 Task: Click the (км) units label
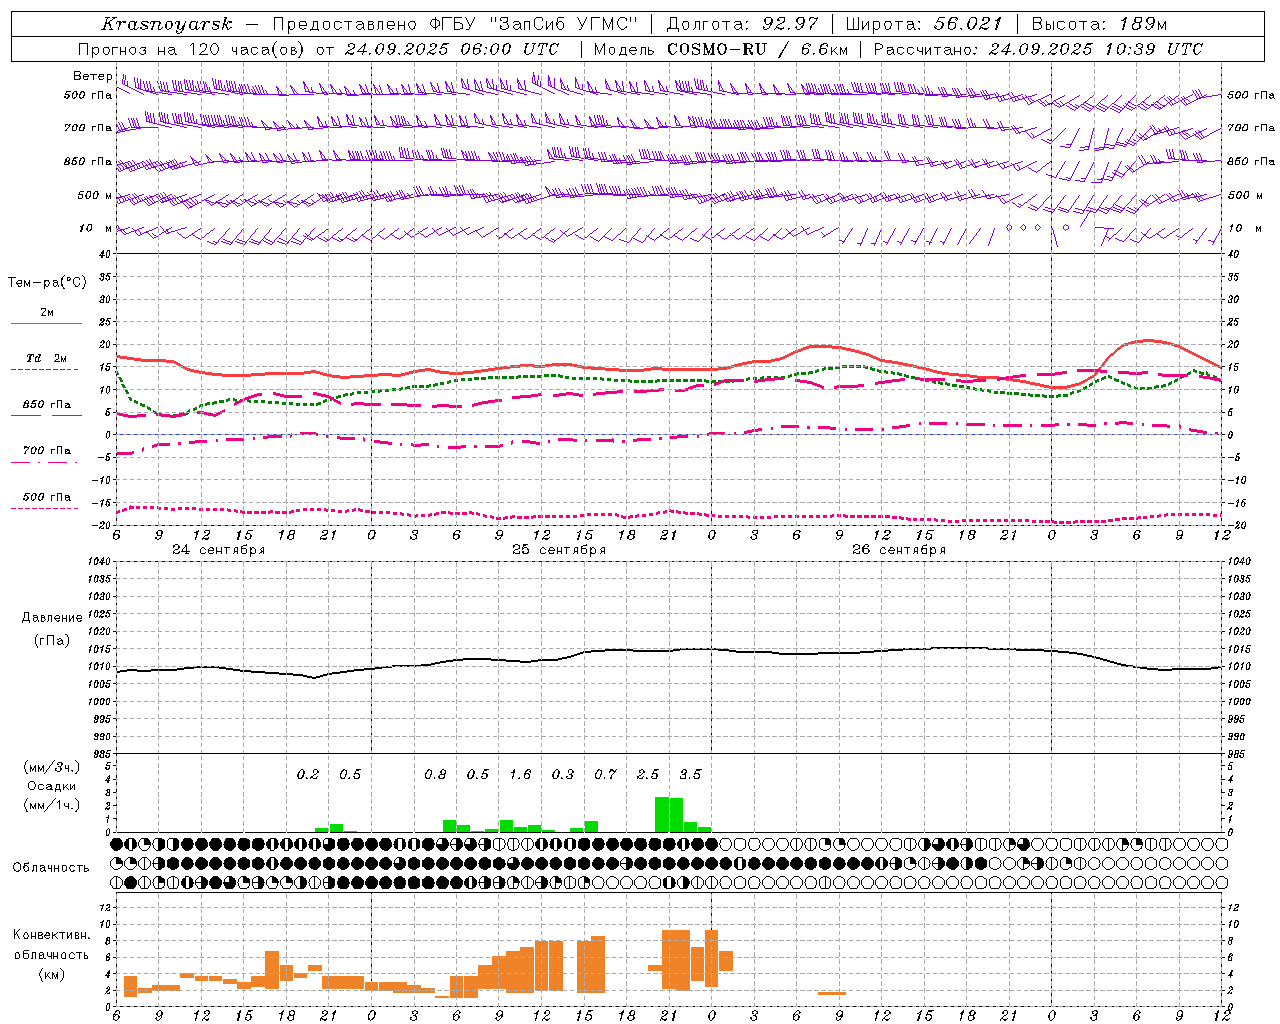pos(51,973)
